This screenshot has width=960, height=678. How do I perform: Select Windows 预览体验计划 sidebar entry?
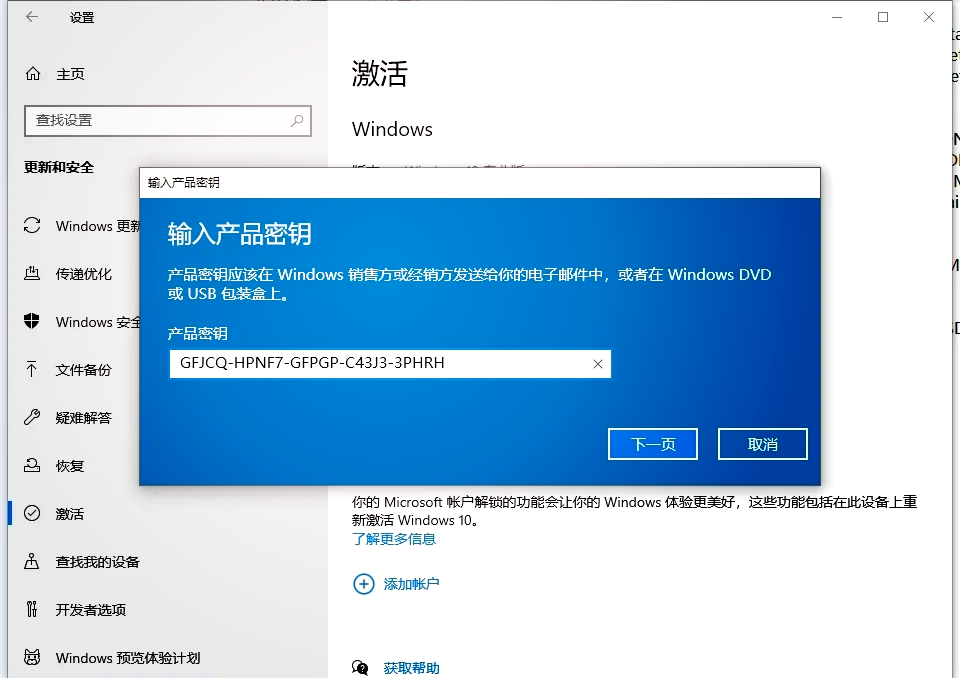click(x=128, y=658)
